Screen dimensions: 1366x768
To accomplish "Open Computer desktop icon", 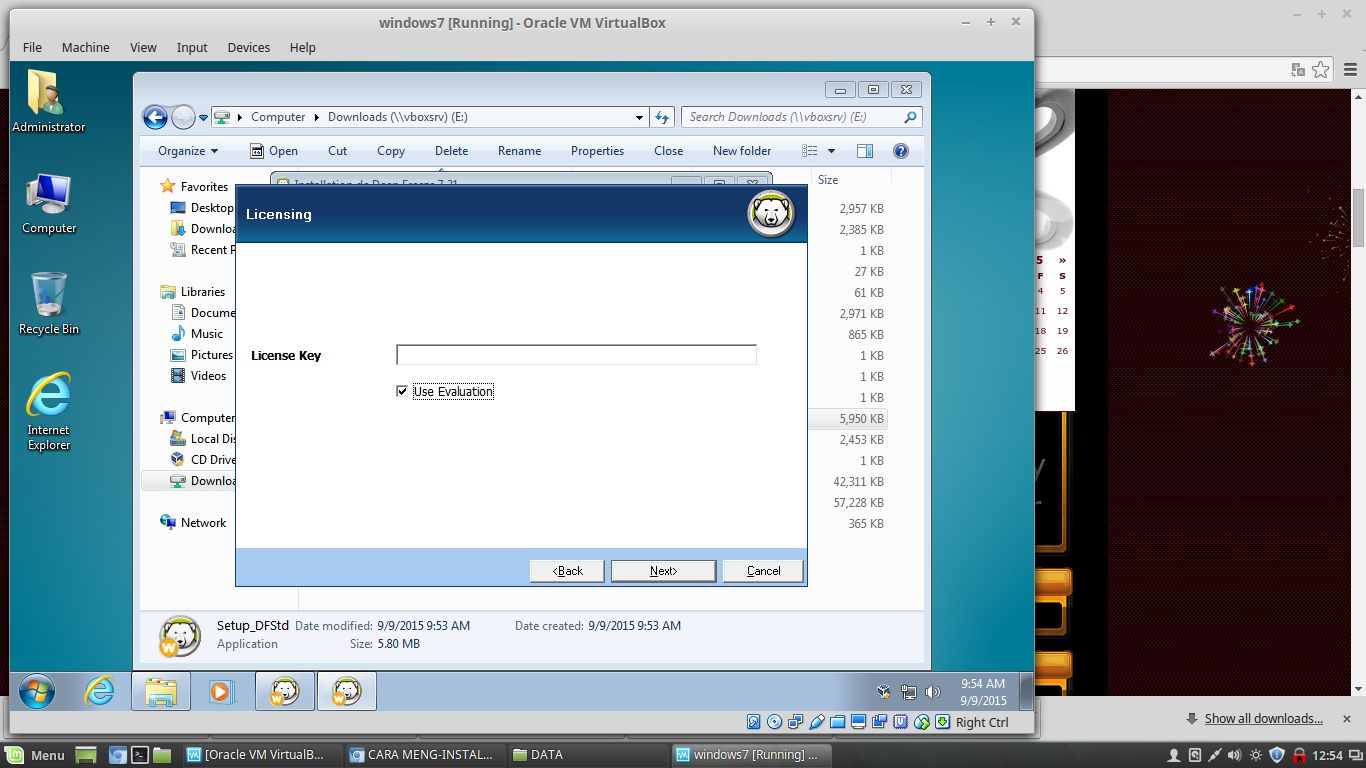I will click(49, 203).
